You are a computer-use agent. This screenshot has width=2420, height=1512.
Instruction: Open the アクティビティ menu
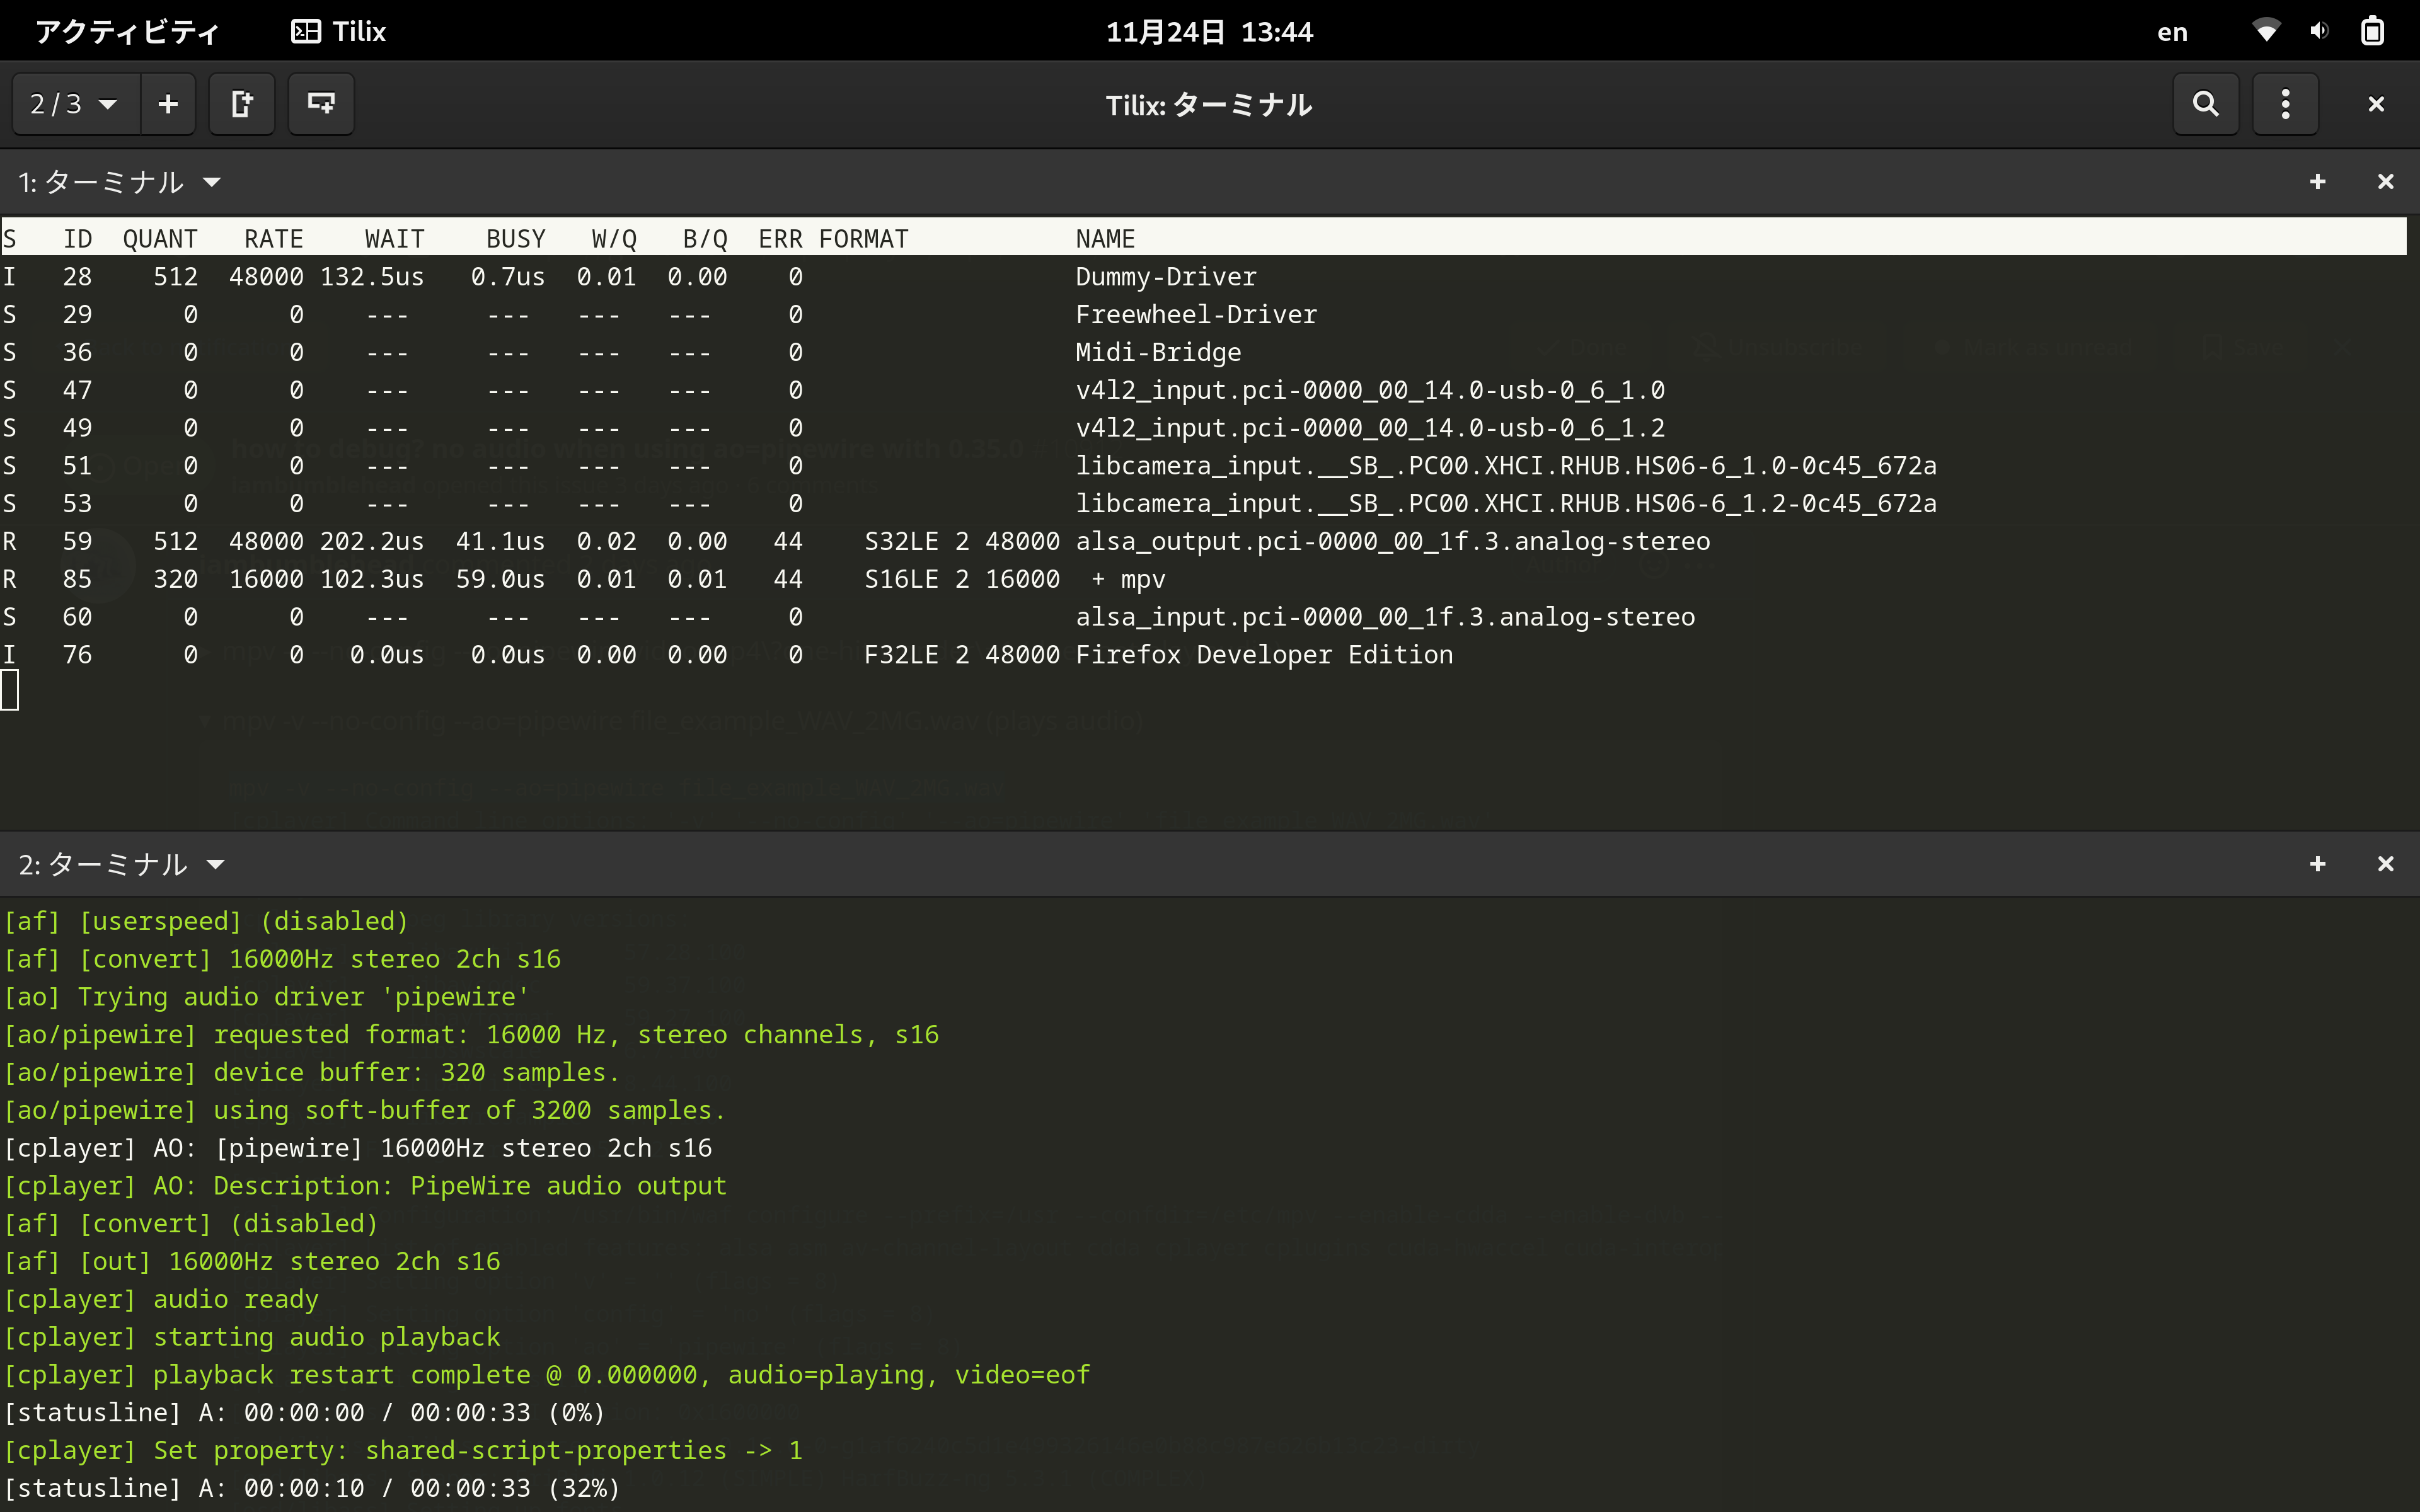click(126, 31)
